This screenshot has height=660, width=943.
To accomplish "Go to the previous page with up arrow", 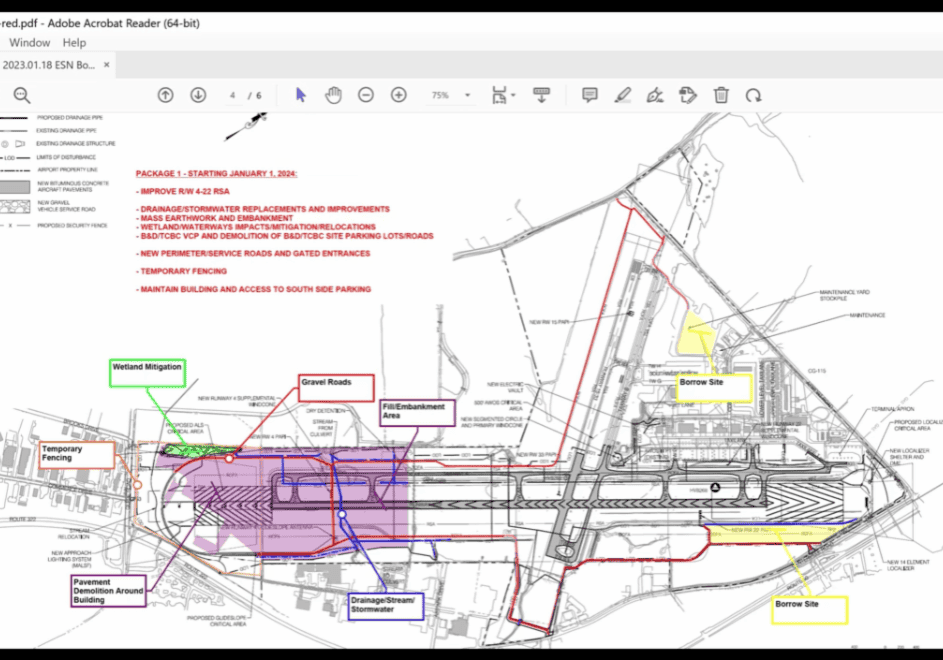I will [x=166, y=95].
